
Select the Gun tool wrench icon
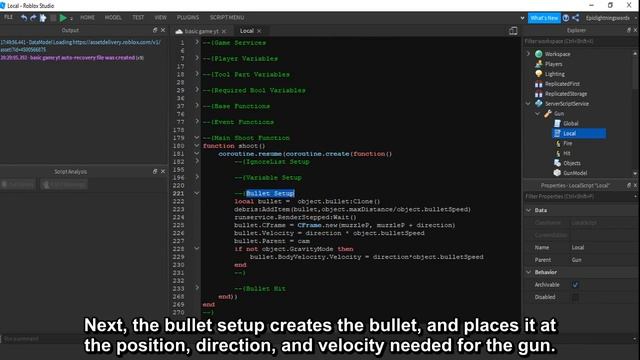tap(548, 113)
